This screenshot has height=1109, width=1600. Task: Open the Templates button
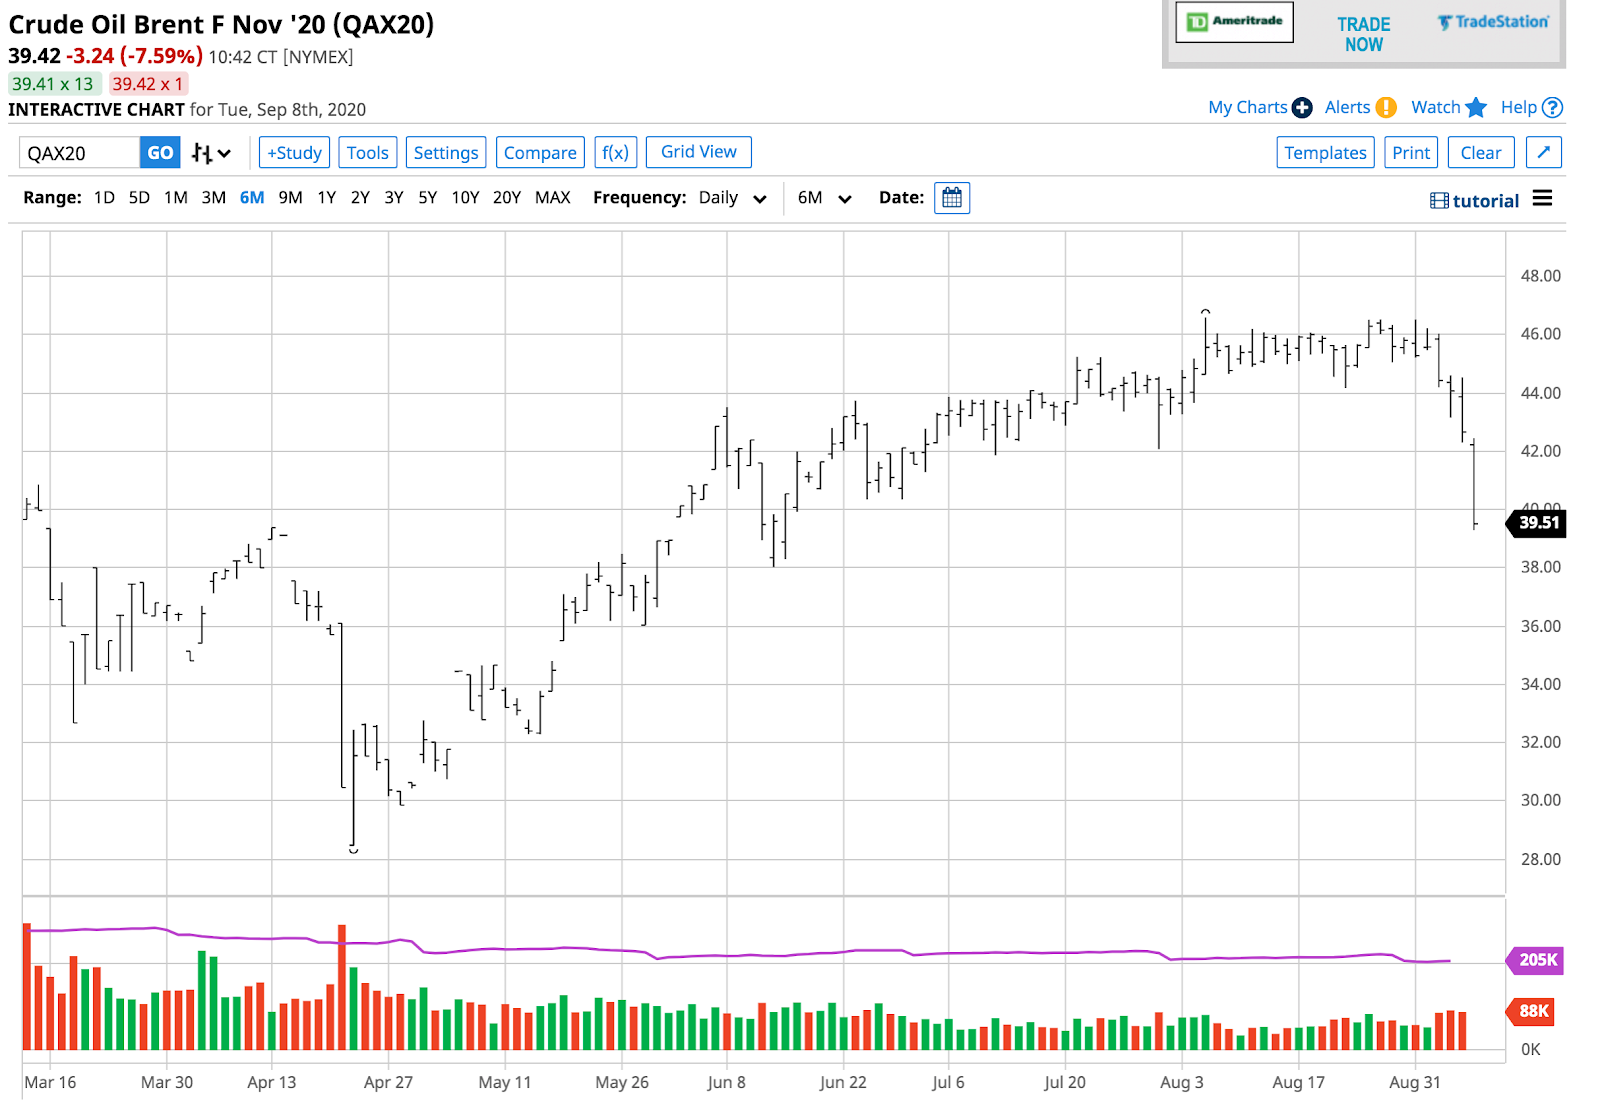tap(1325, 153)
